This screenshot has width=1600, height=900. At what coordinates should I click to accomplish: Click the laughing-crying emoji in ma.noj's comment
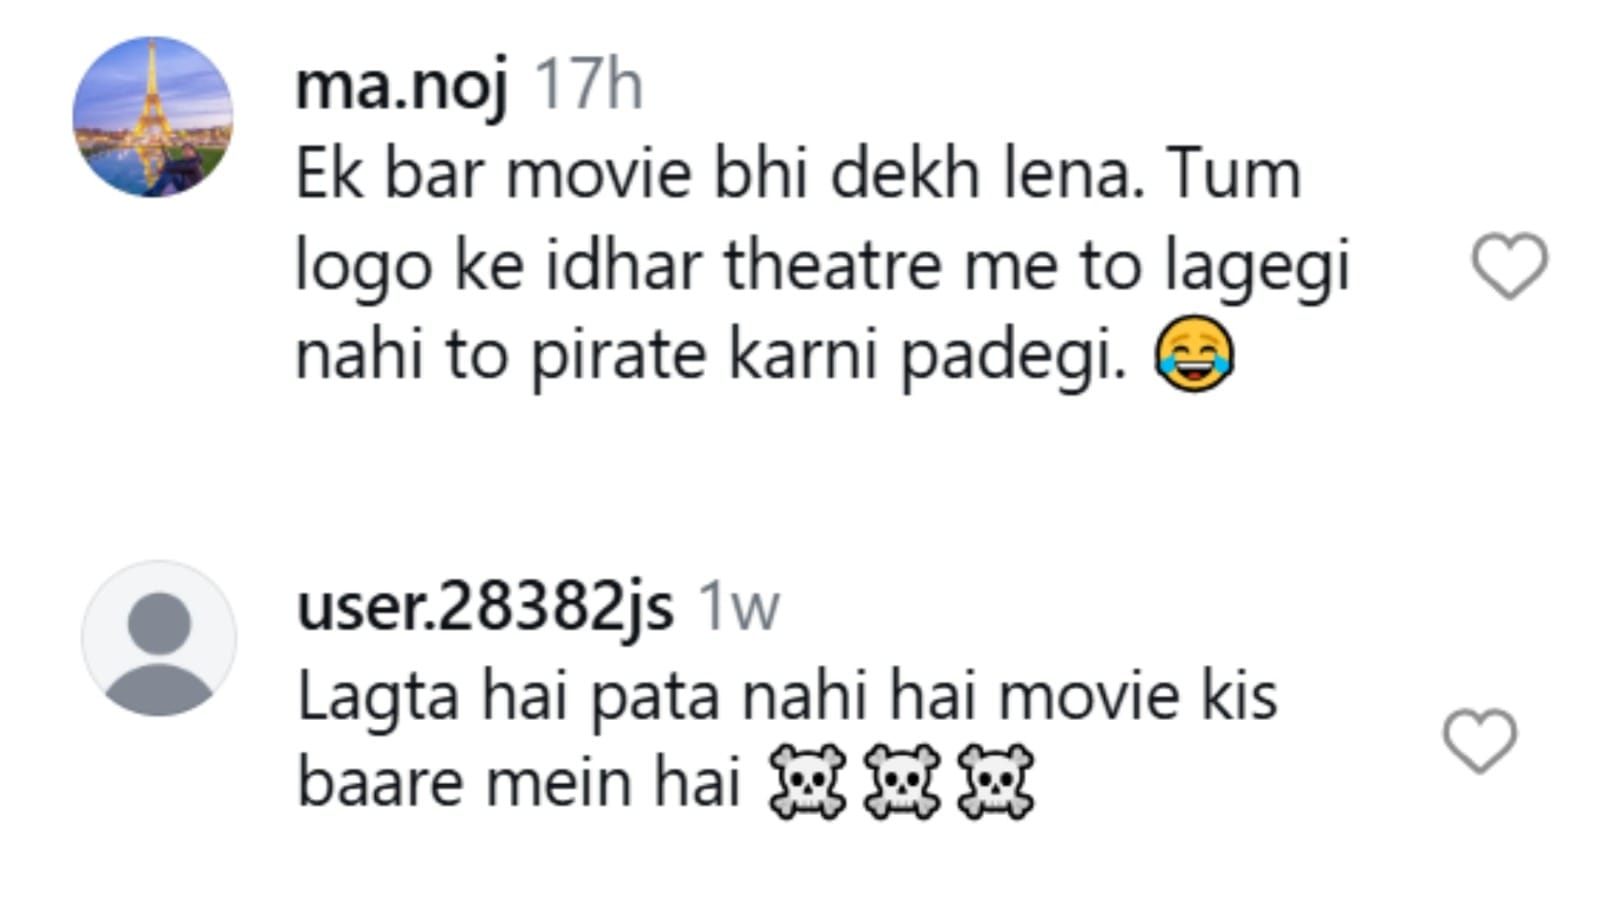point(1194,354)
